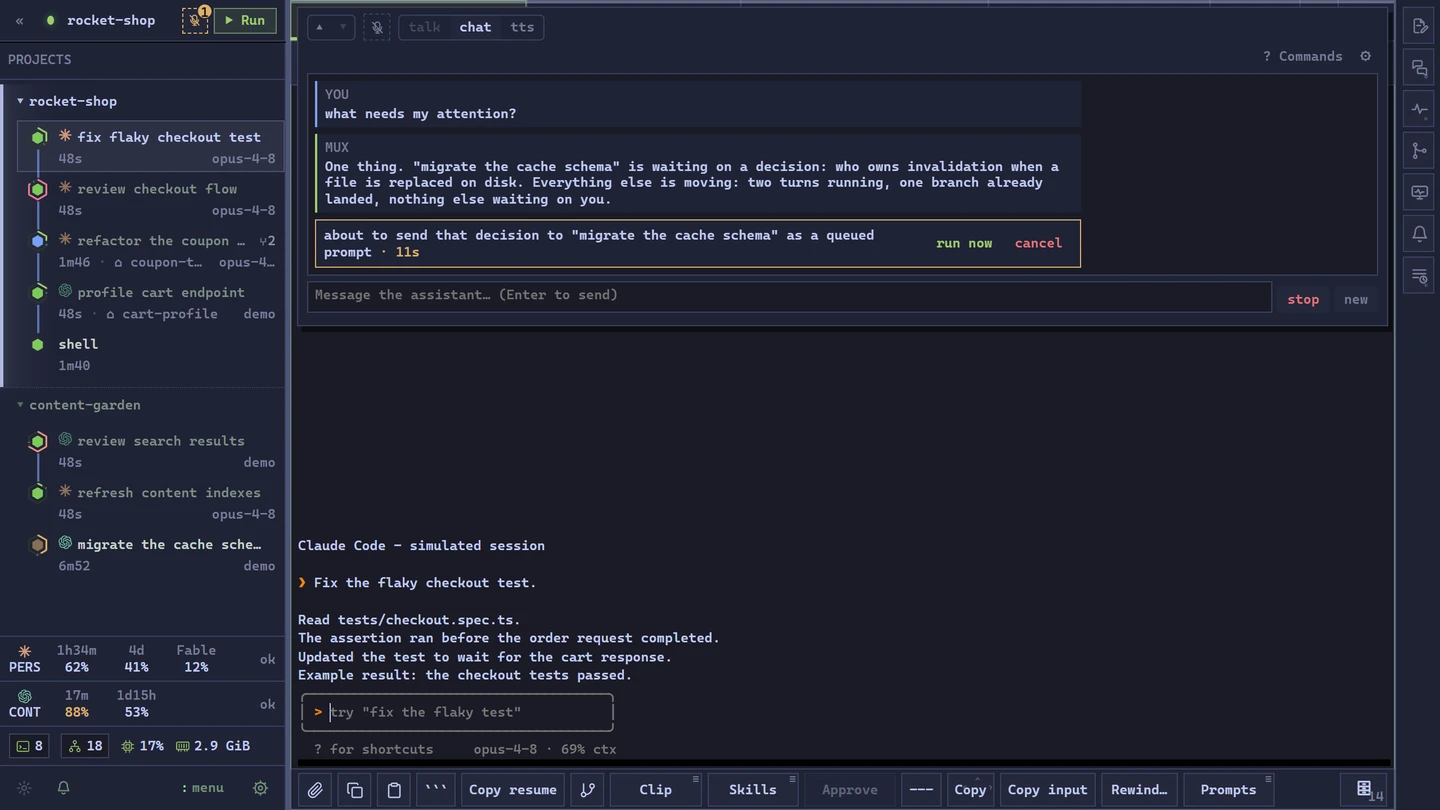Image resolution: width=1440 pixels, height=810 pixels.
Task: Open sidebar settings gear icon
Action: tap(260, 788)
